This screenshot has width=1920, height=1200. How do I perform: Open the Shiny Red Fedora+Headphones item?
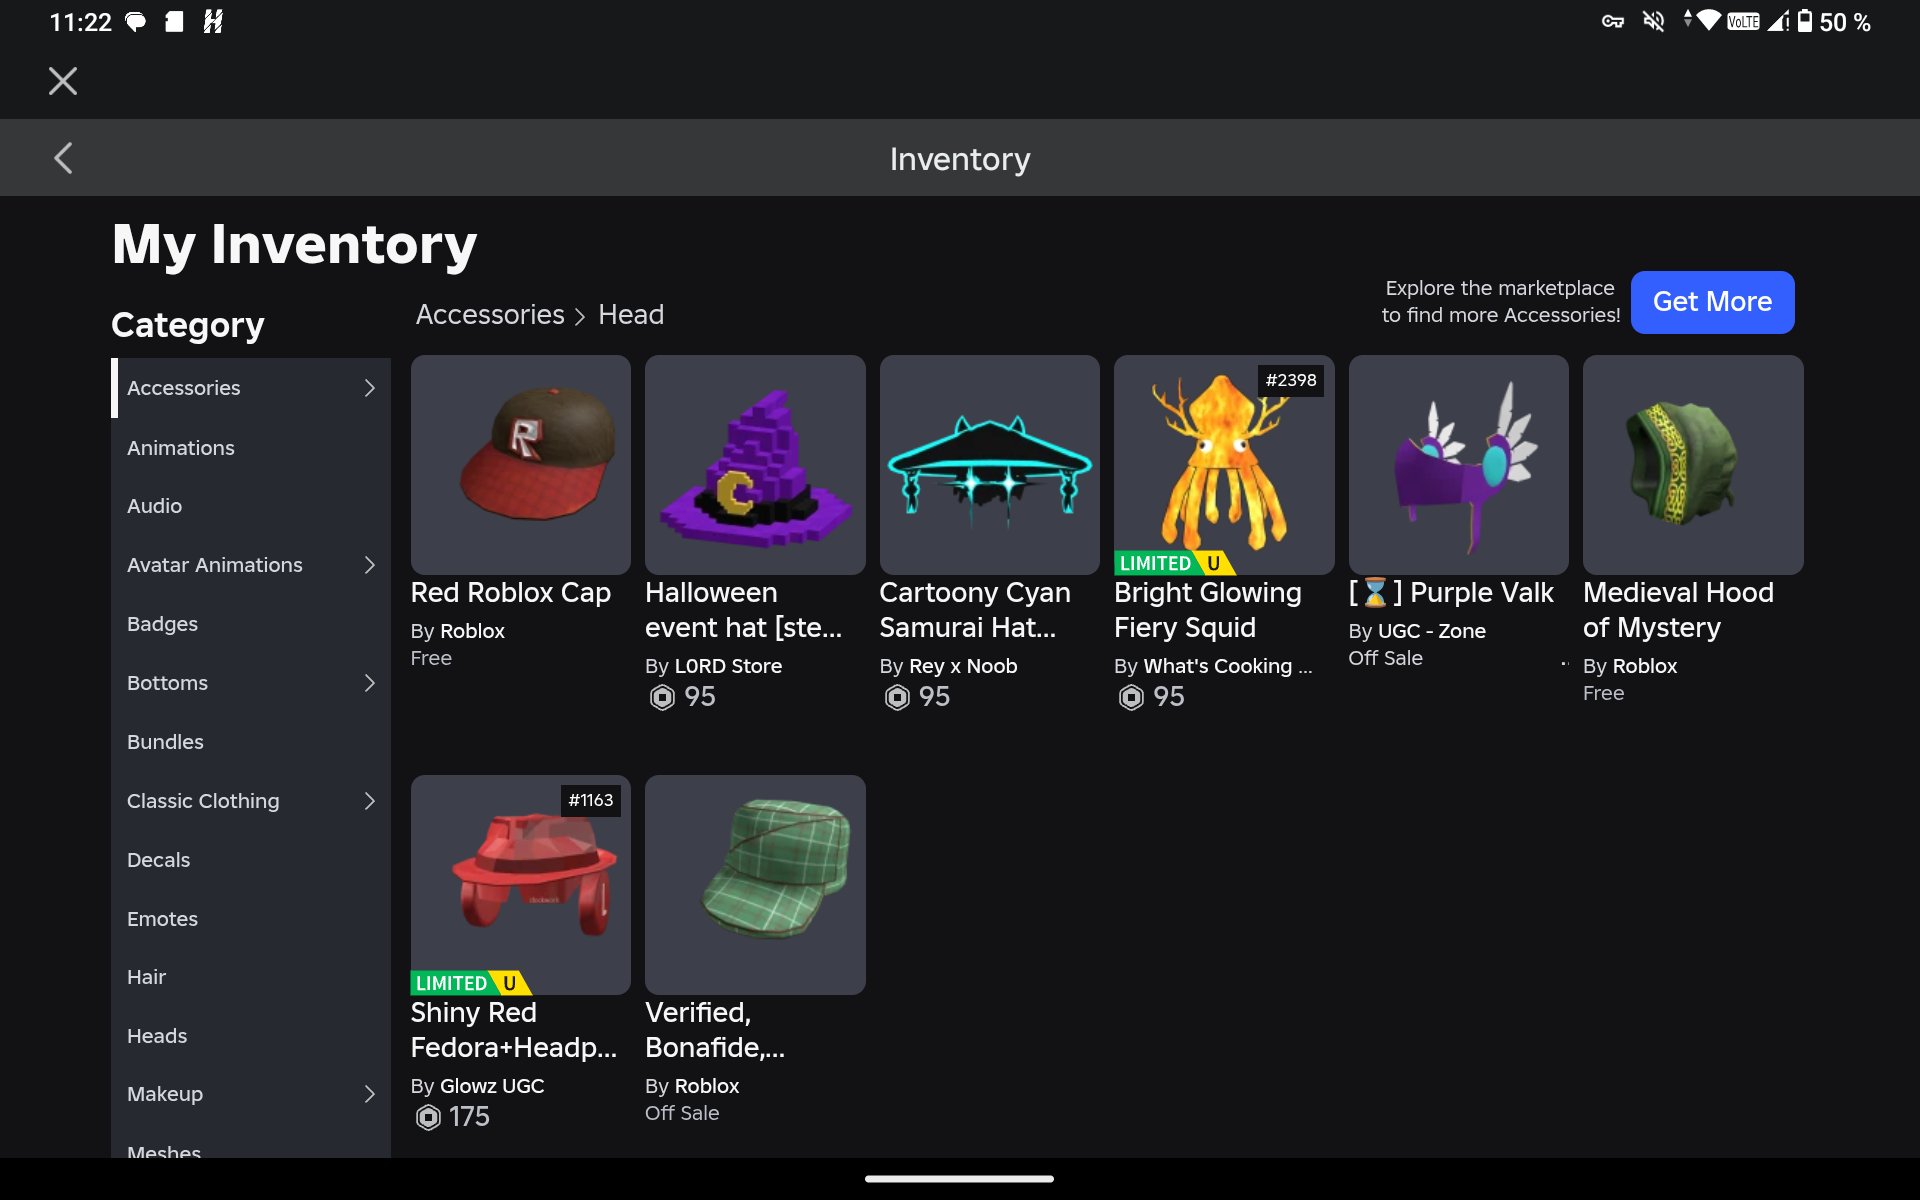(x=520, y=885)
